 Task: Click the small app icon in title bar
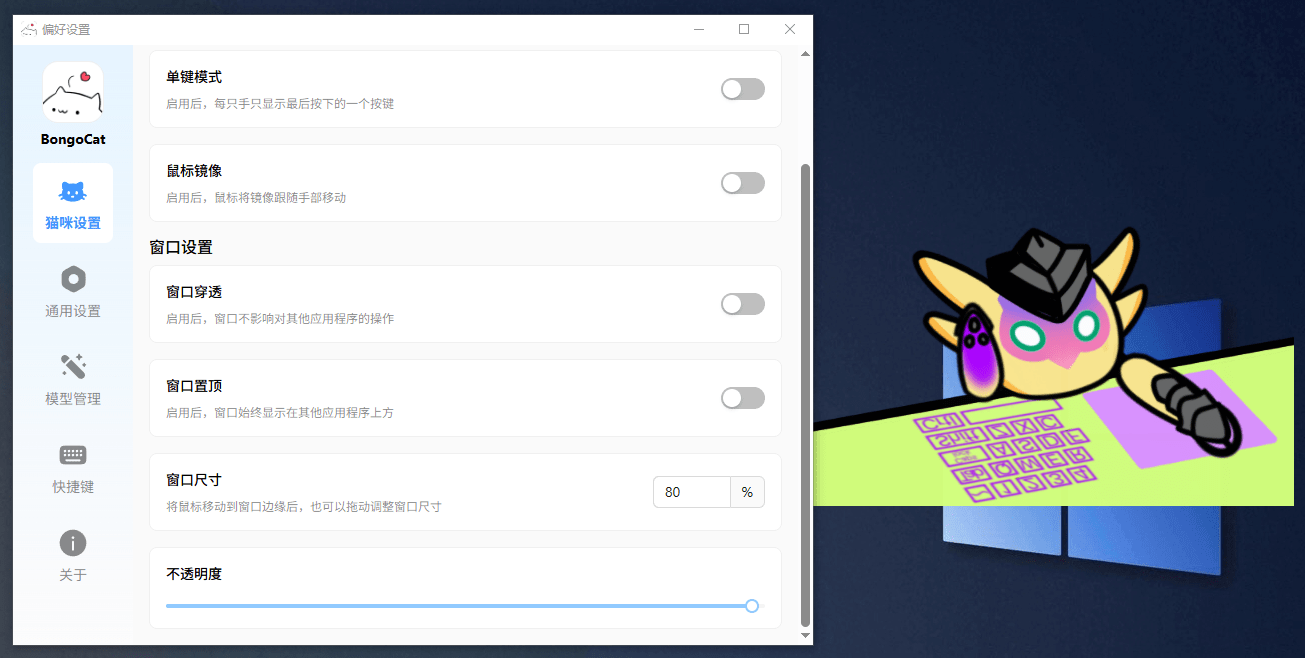(x=29, y=29)
